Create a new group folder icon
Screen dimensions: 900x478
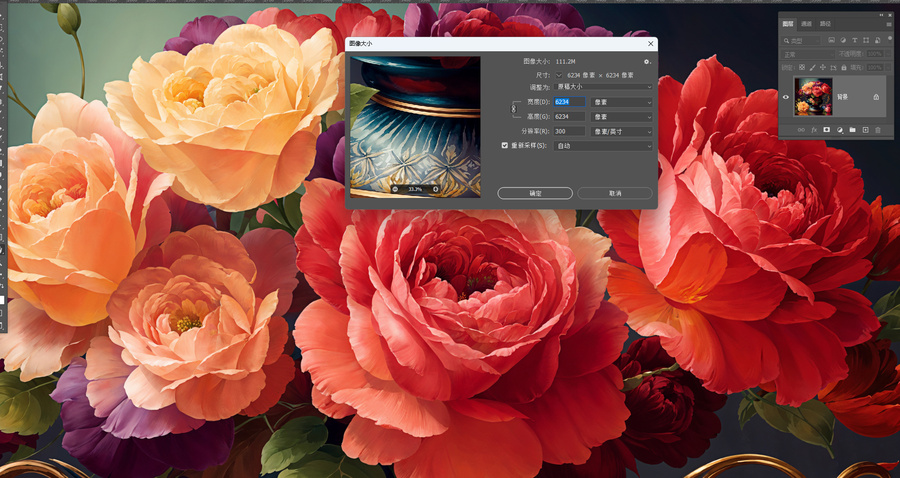click(852, 130)
